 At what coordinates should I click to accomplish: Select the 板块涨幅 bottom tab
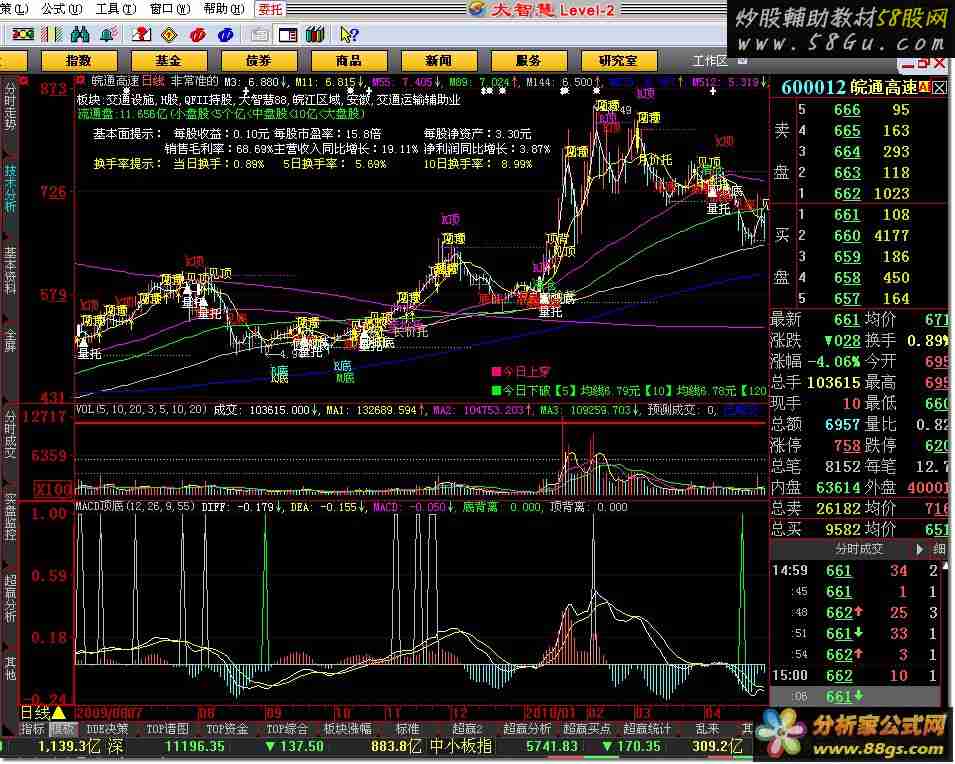[x=347, y=729]
